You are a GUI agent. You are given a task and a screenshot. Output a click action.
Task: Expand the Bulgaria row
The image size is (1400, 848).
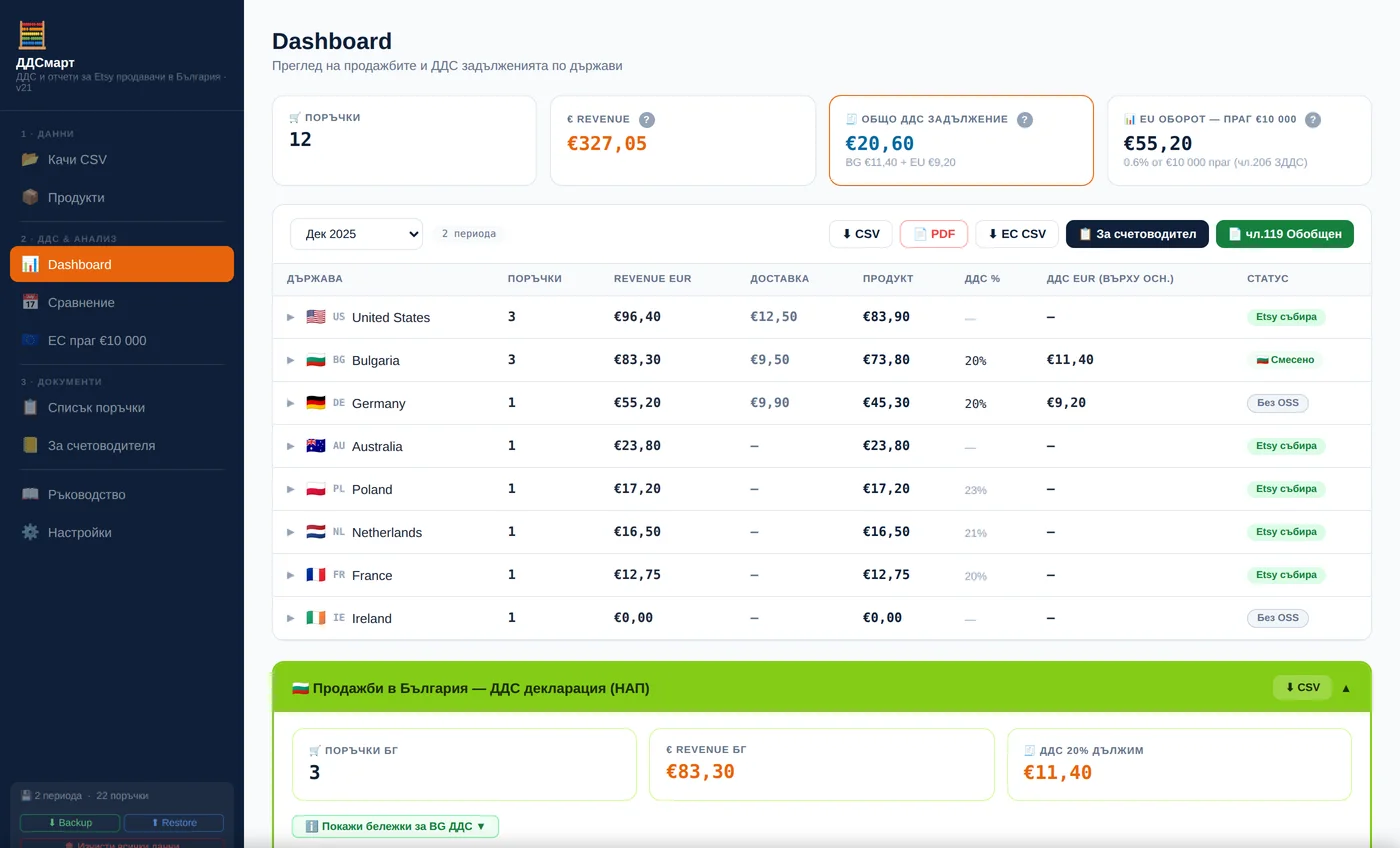click(x=291, y=360)
